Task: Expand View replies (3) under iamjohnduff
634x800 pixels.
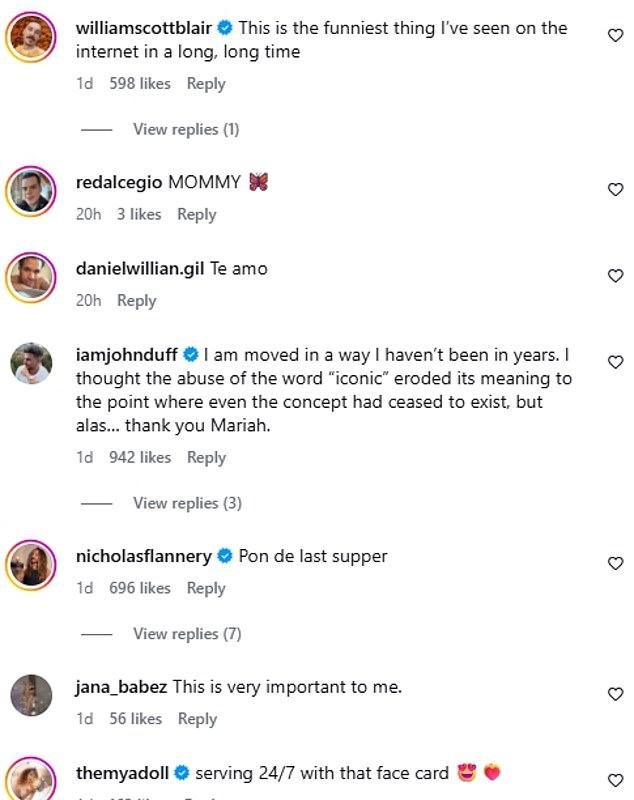Action: tap(187, 504)
